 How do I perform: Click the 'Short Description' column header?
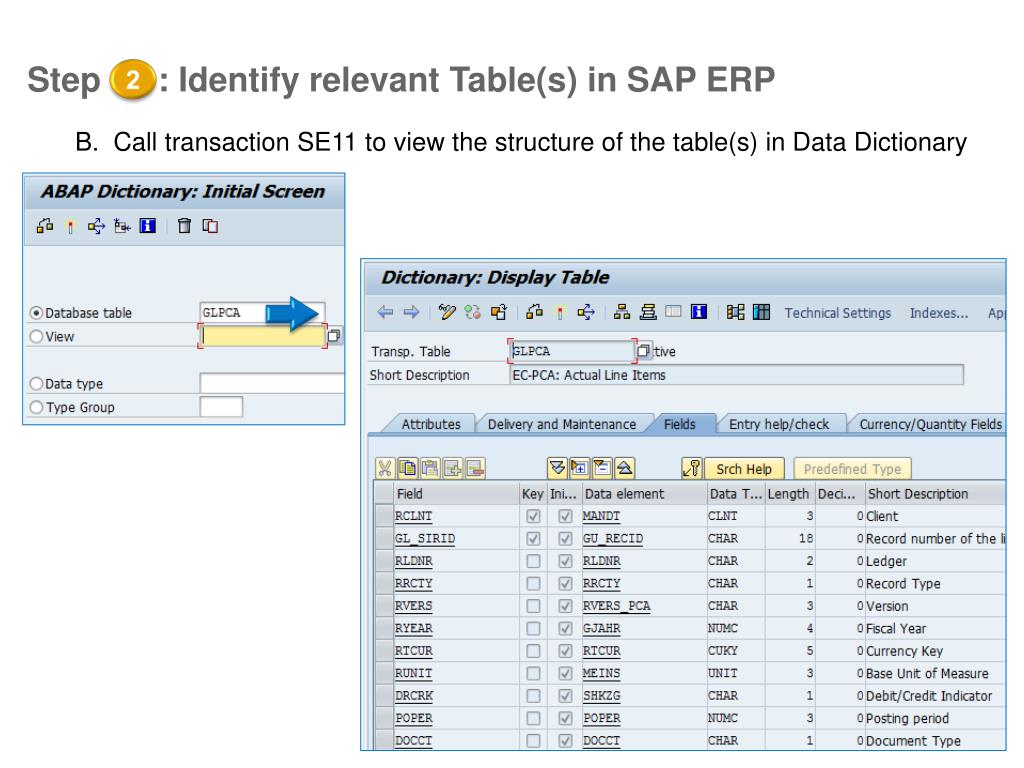pos(918,494)
